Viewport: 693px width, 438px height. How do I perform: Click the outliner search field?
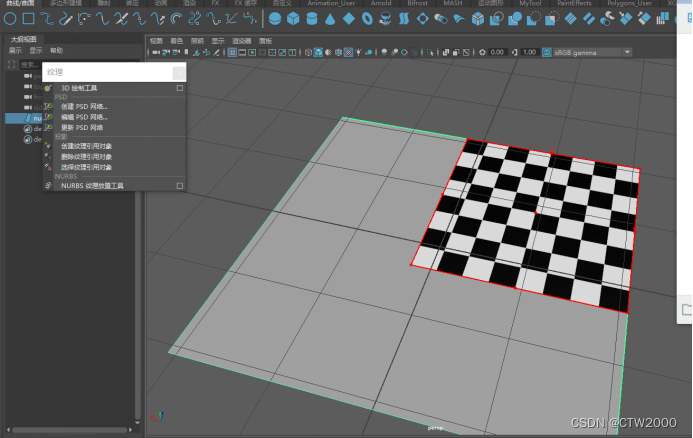[30, 65]
